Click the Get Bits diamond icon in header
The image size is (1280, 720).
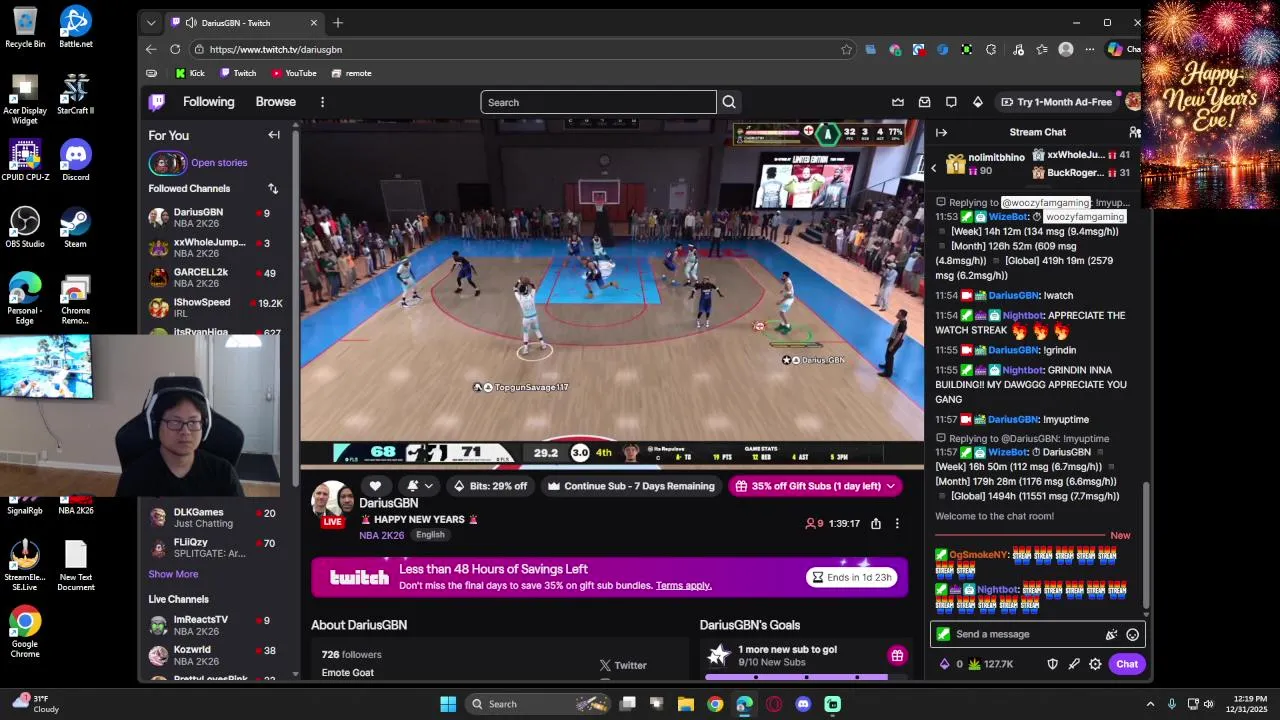978,102
